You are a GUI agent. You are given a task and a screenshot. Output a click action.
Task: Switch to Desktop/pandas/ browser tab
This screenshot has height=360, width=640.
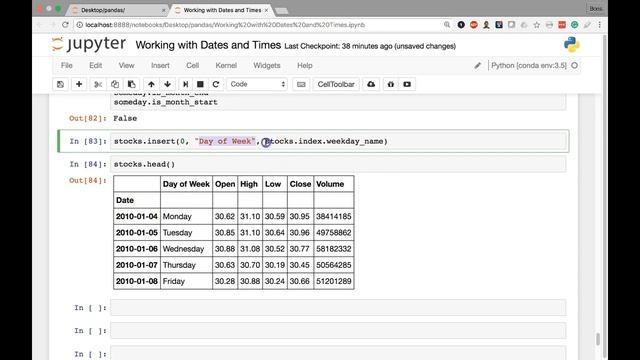(118, 10)
